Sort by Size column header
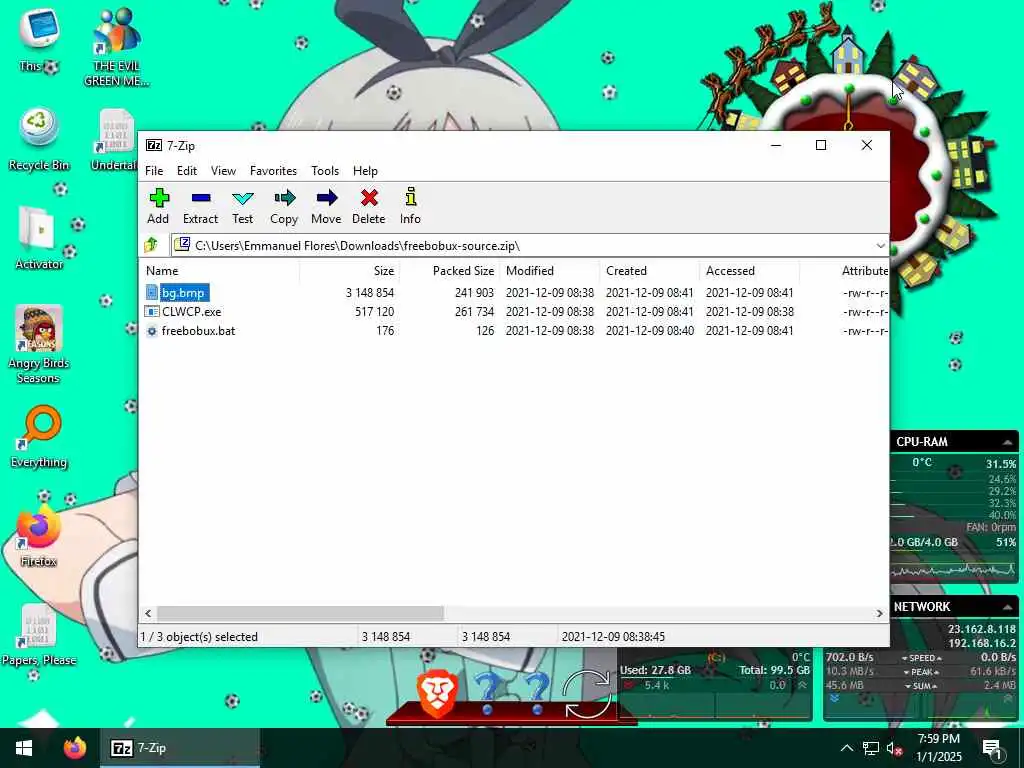 click(349, 270)
